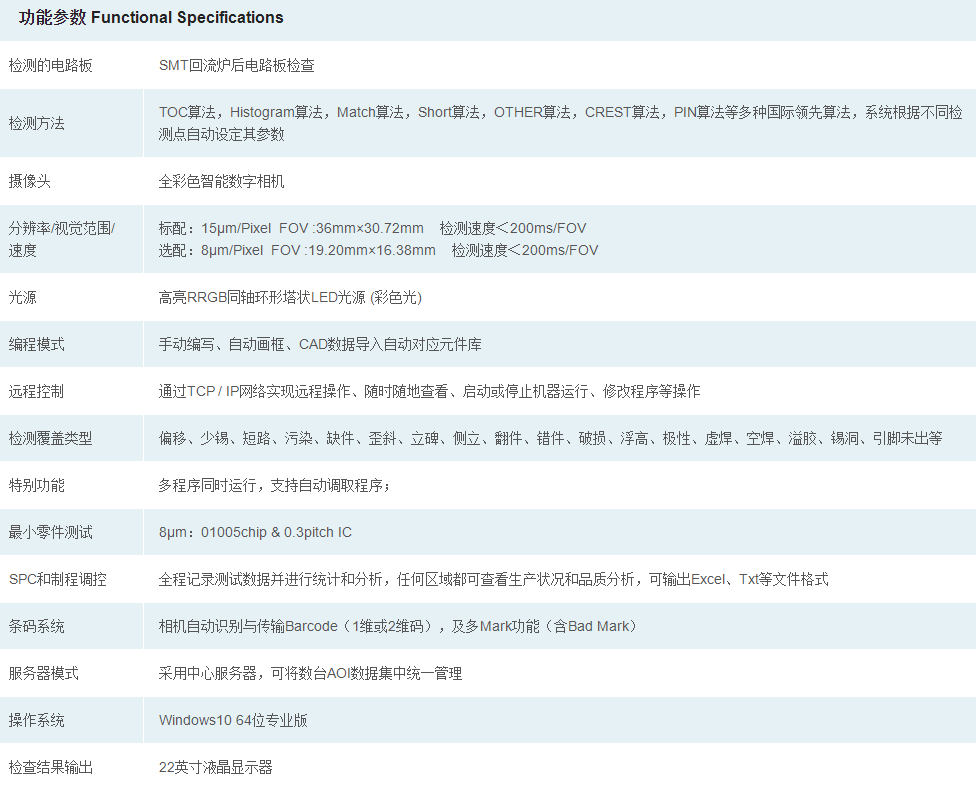This screenshot has height=790, width=976.
Task: Click 高亮RRGB同轴环形塔状LED光源 value
Action: 290,298
